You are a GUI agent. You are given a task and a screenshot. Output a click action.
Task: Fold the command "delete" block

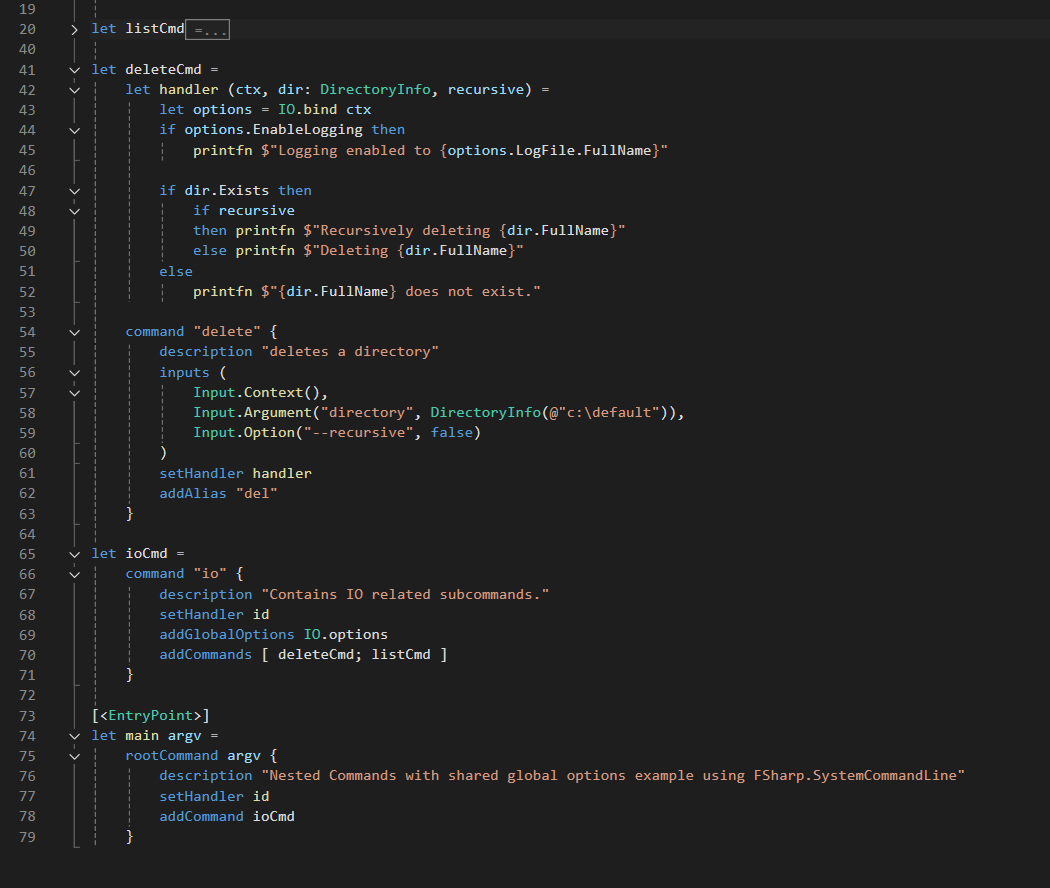[x=74, y=332]
